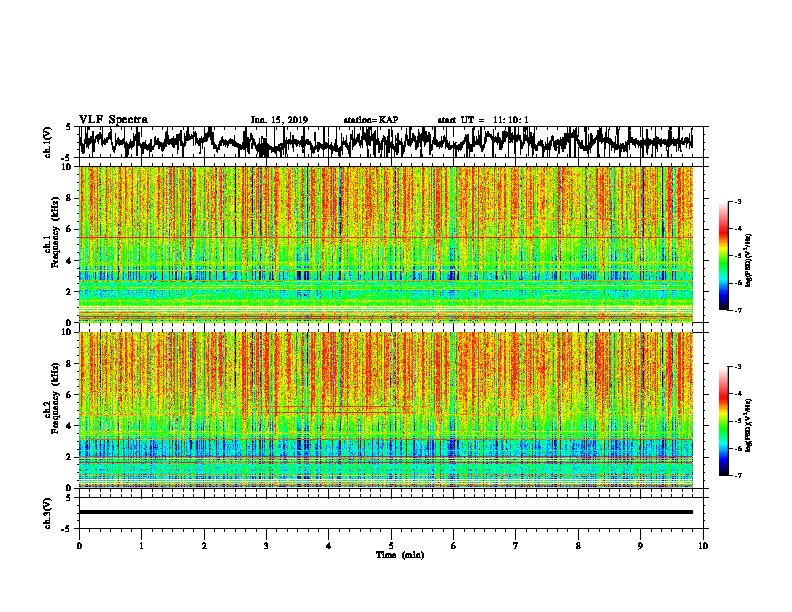792x612 pixels.
Task: Click the "VLF Spectra" title text
Action: pyautogui.click(x=113, y=120)
